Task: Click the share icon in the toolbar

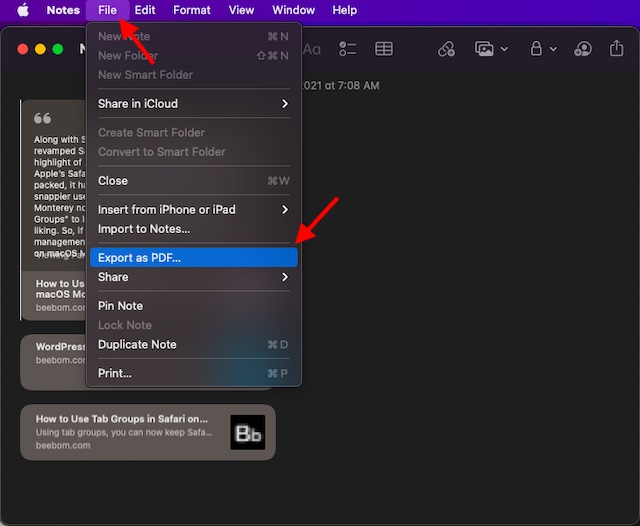Action: (616, 48)
